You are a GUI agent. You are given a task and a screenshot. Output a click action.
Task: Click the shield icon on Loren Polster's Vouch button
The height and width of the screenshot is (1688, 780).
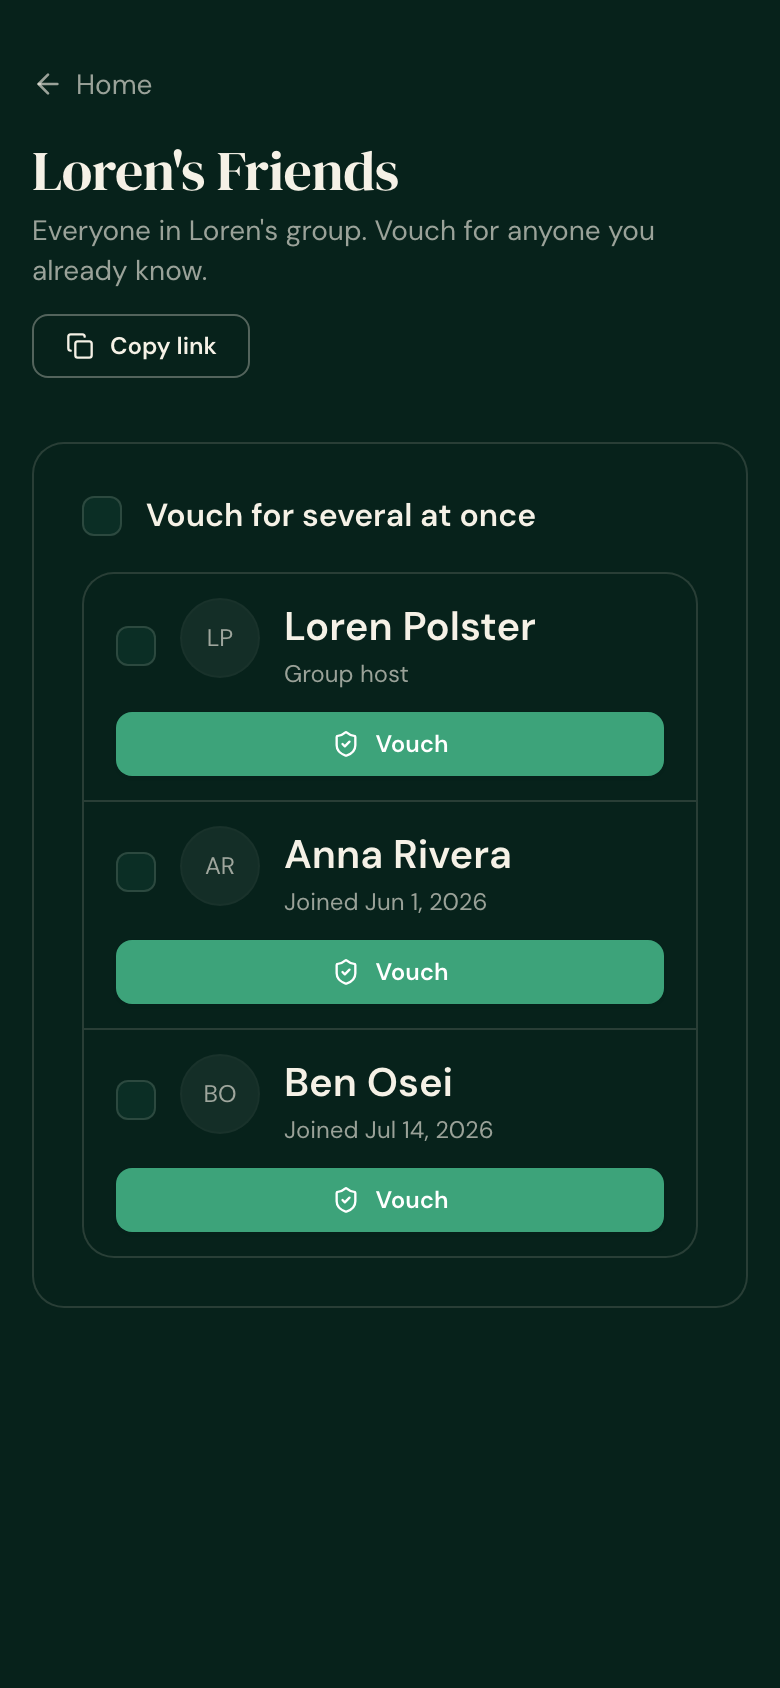click(x=346, y=744)
